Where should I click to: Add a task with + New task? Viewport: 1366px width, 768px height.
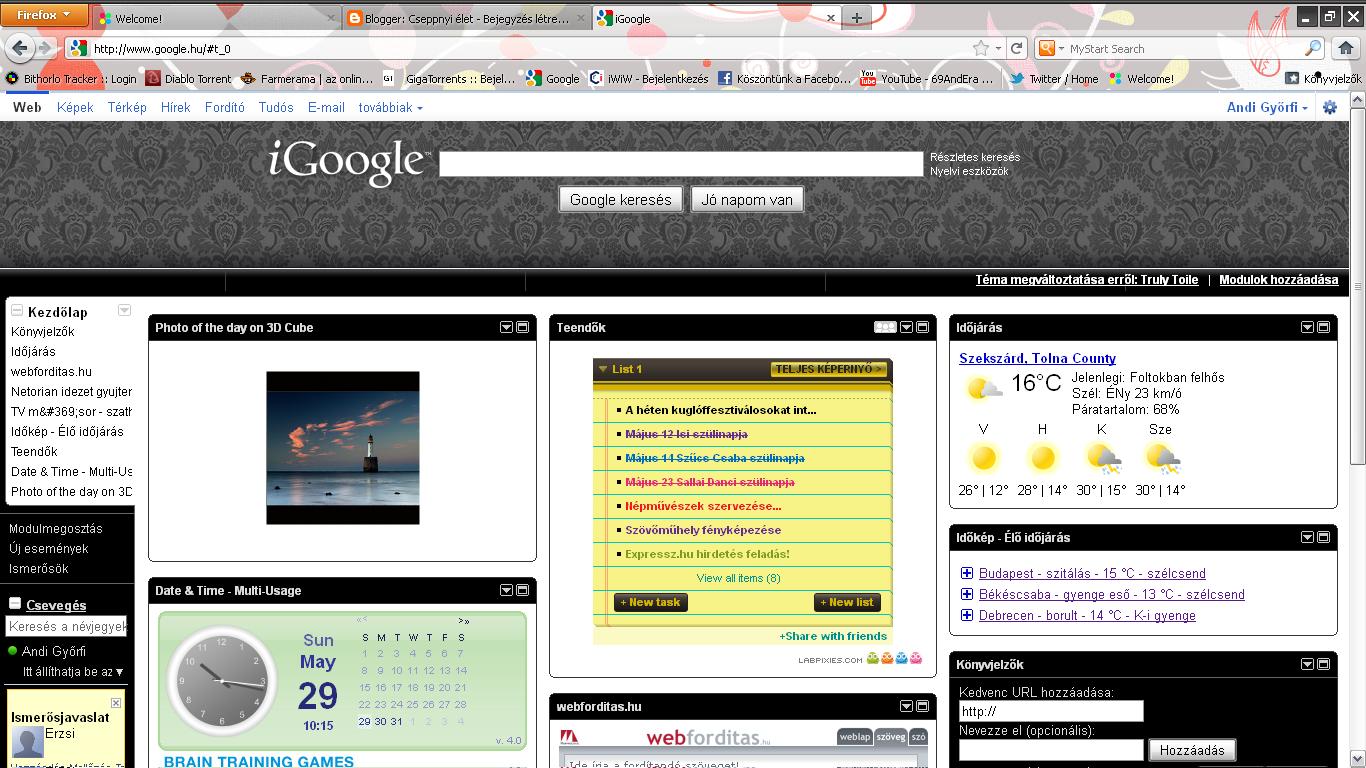point(651,602)
